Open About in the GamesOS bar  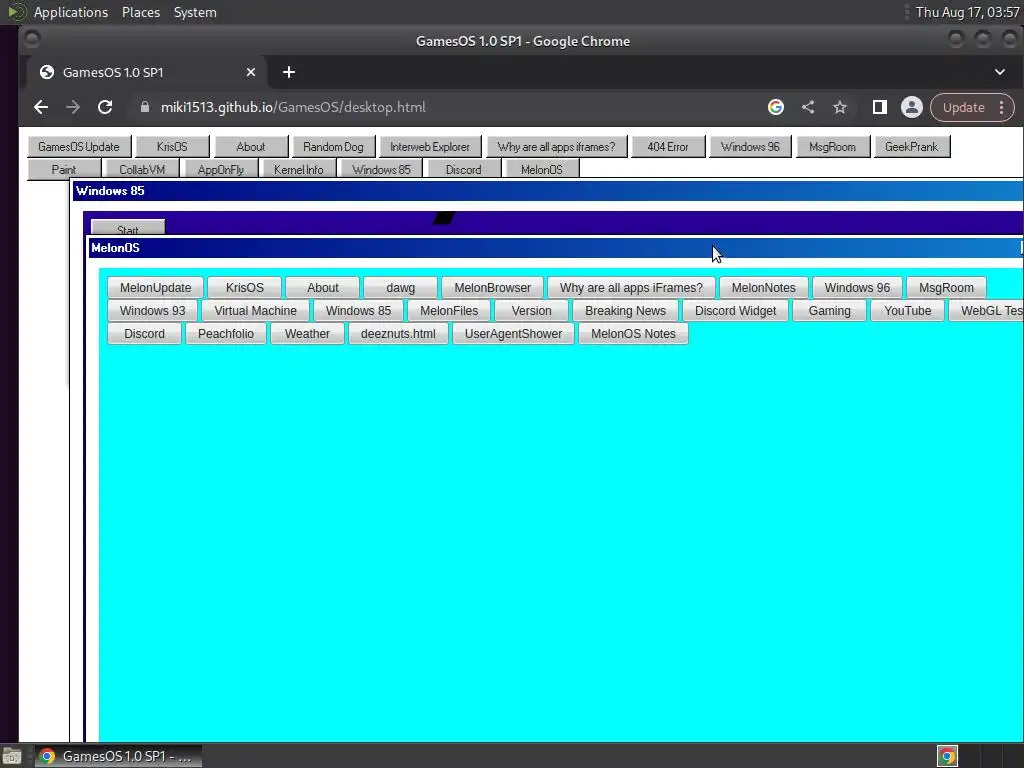(x=251, y=146)
